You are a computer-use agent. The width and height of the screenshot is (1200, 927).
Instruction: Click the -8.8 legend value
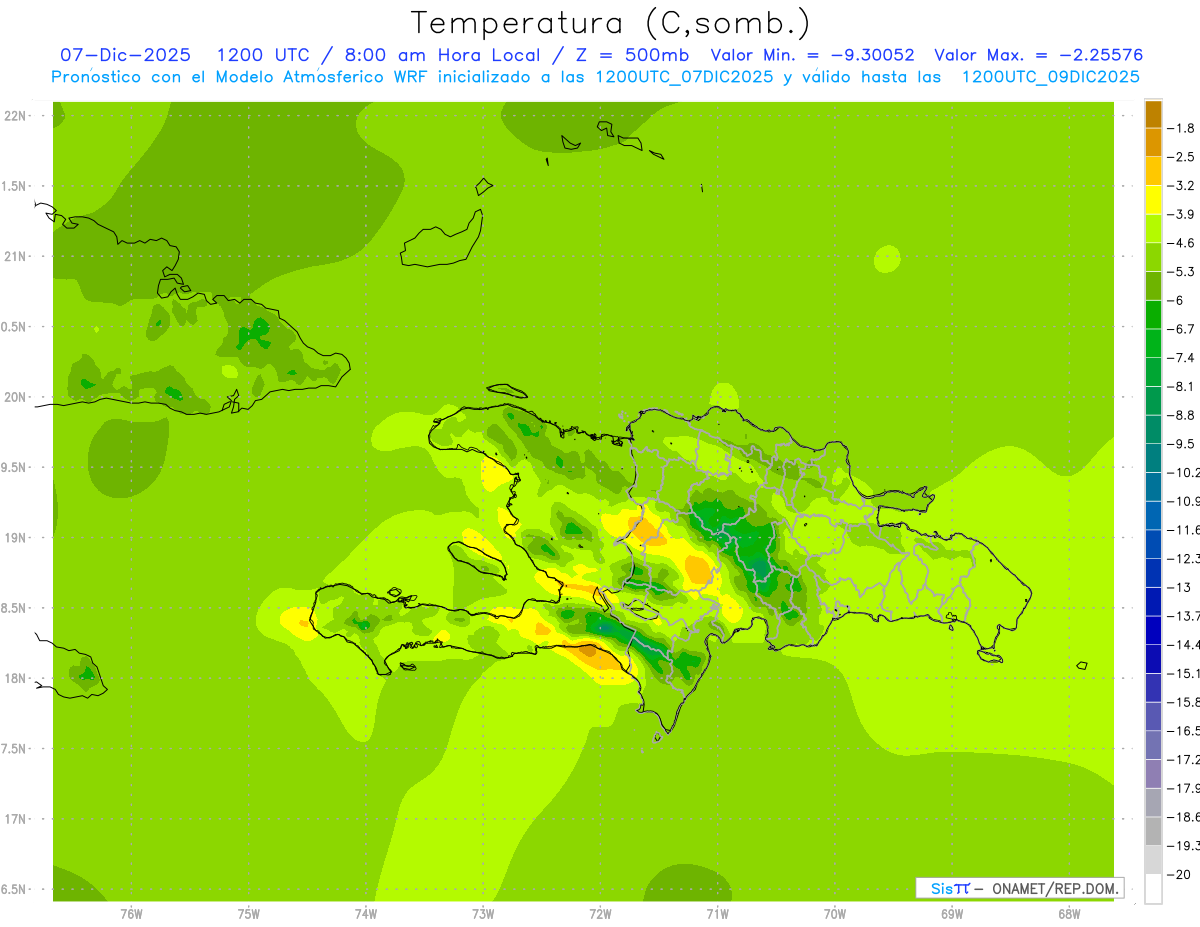(1181, 415)
